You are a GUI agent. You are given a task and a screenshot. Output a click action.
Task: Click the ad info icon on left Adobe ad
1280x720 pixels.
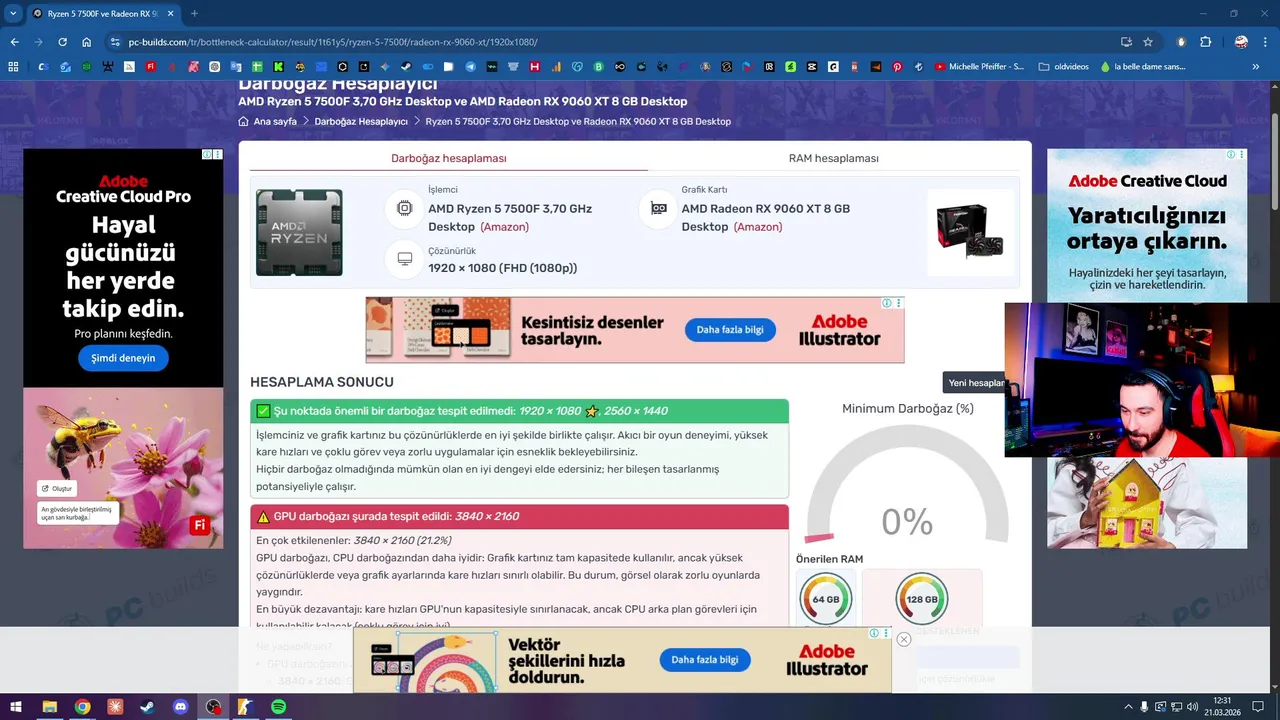(207, 155)
